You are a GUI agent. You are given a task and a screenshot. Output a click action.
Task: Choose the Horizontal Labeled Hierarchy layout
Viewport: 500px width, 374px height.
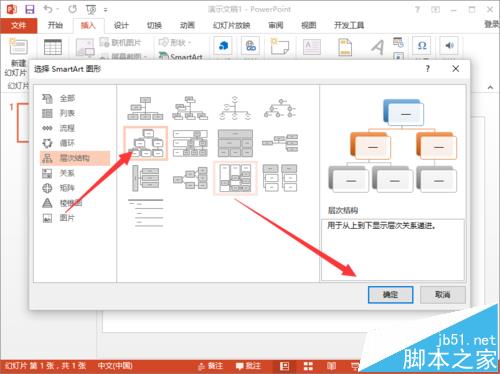pyautogui.click(x=235, y=179)
